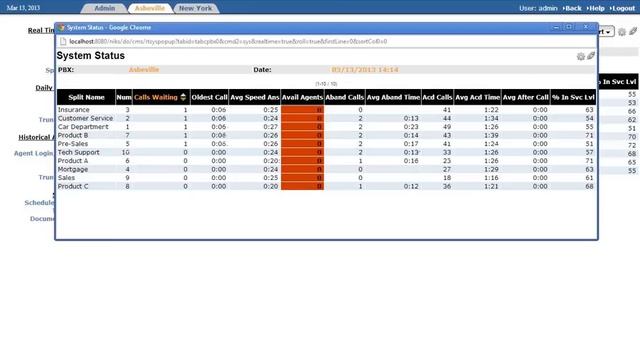The image size is (640, 360).
Task: Click the System Status page heading
Action: [91, 56]
